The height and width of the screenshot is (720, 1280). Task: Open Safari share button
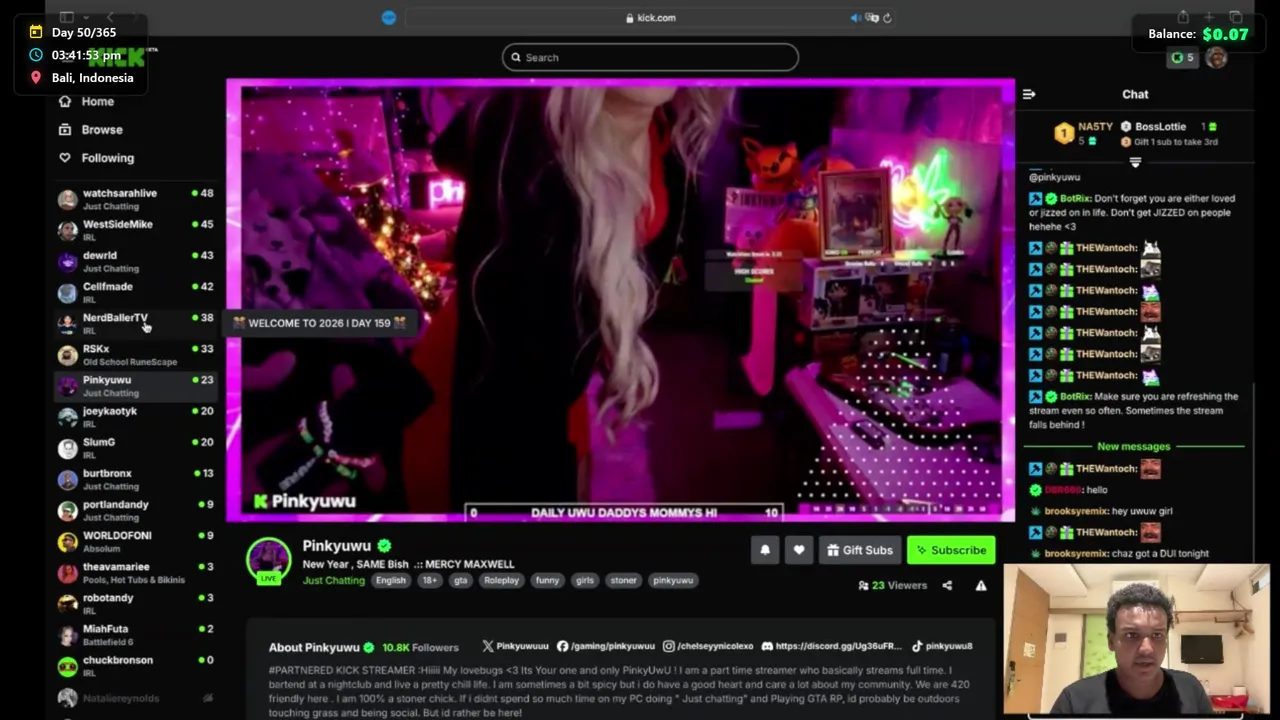[x=1183, y=17]
